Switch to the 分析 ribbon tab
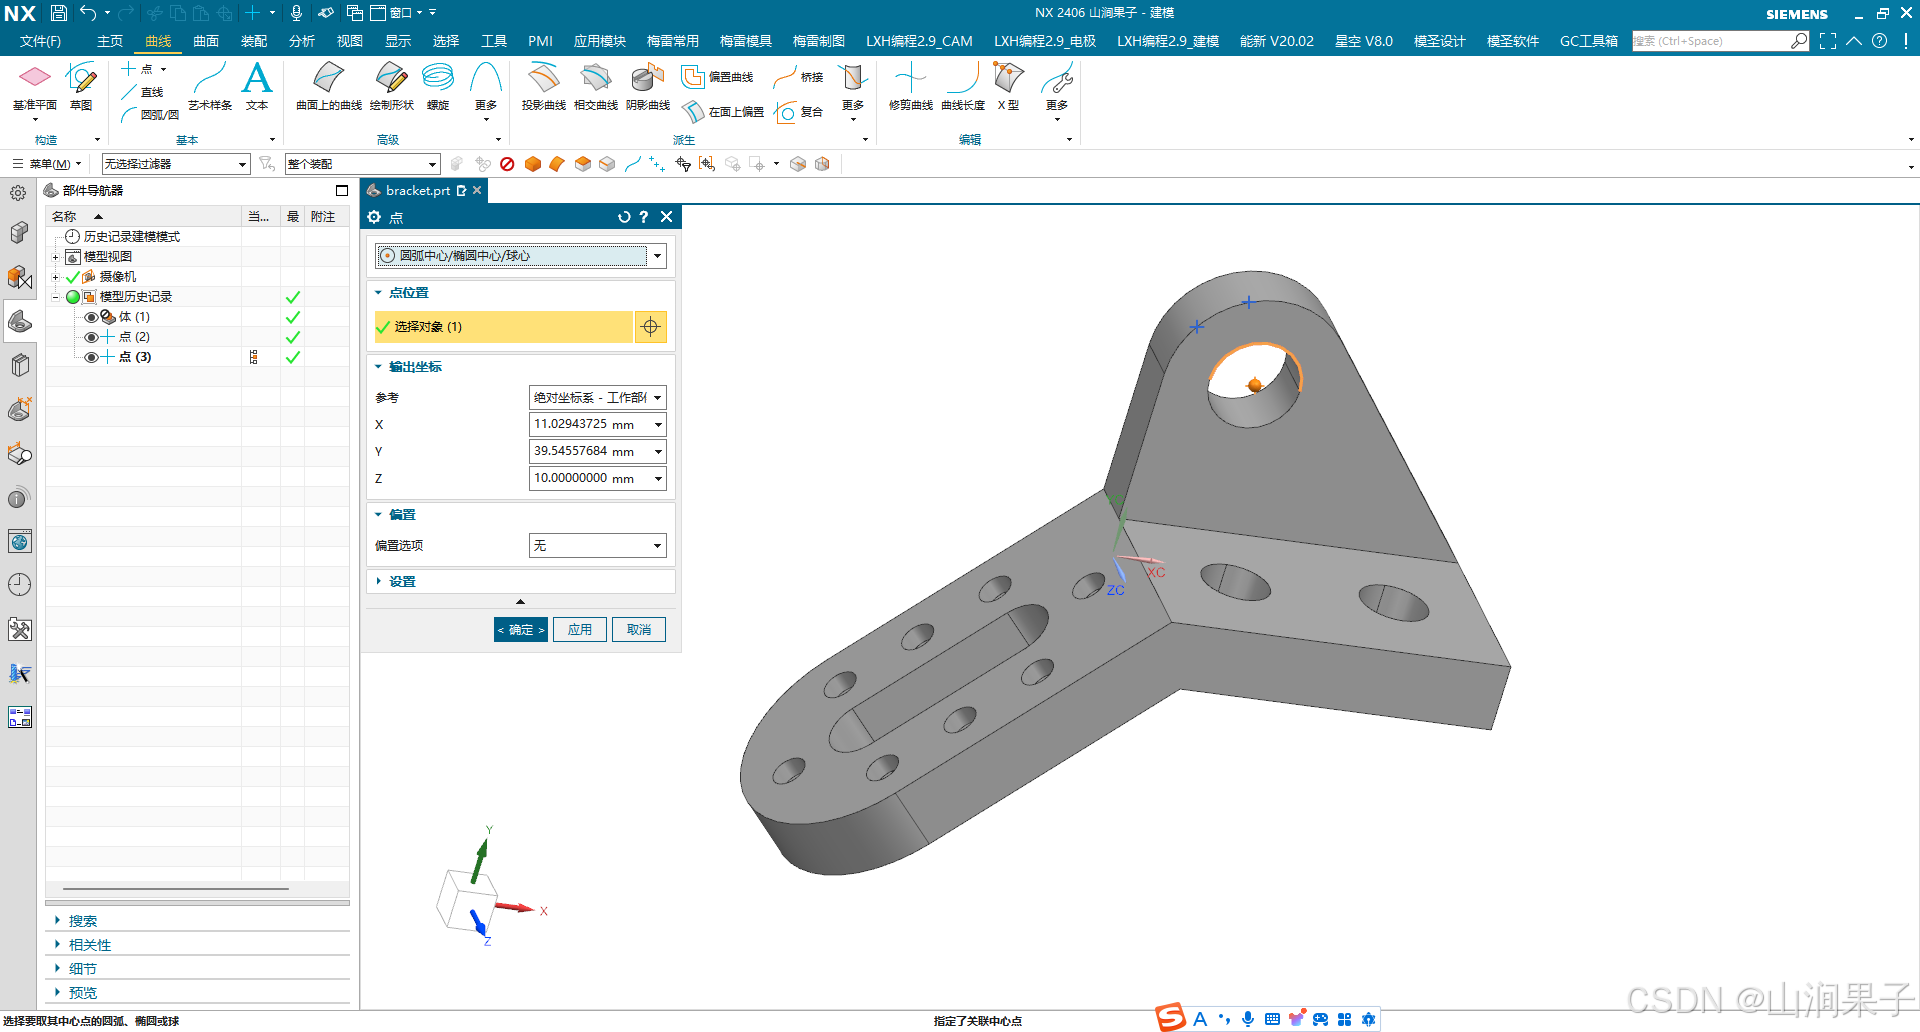The width and height of the screenshot is (1920, 1032). [x=302, y=41]
